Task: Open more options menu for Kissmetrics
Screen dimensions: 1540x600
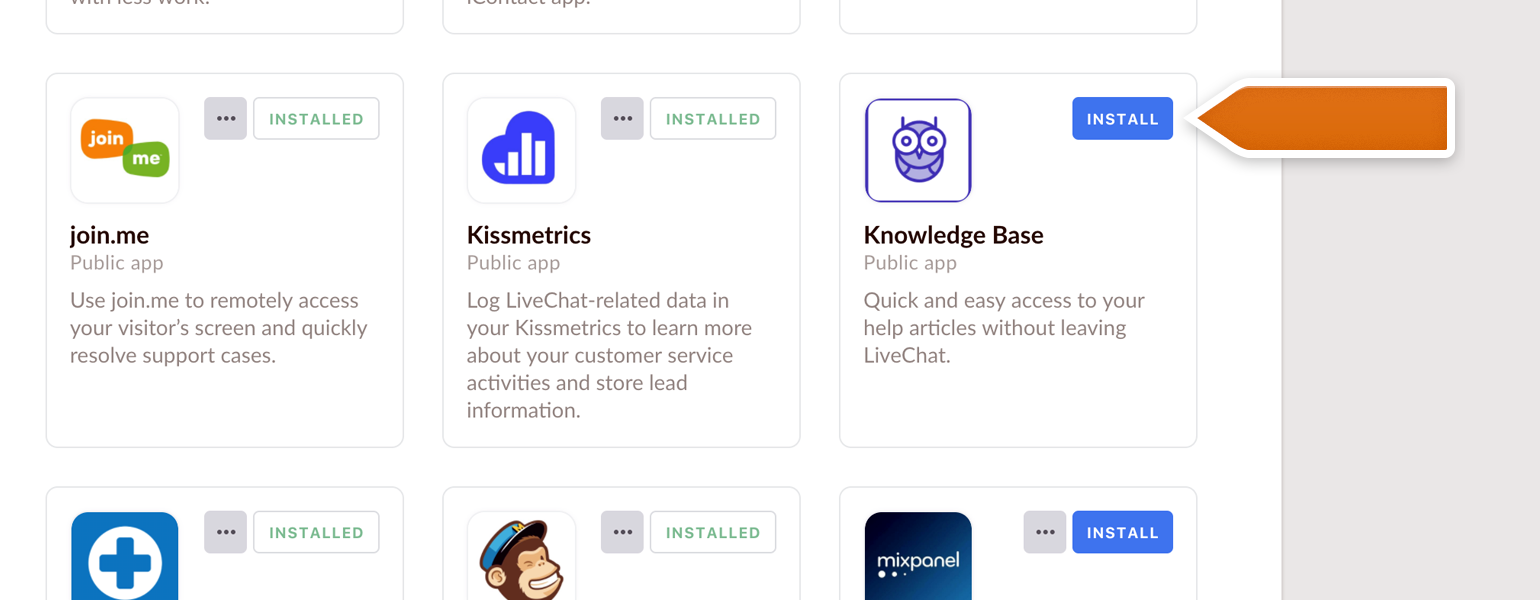Action: (622, 119)
